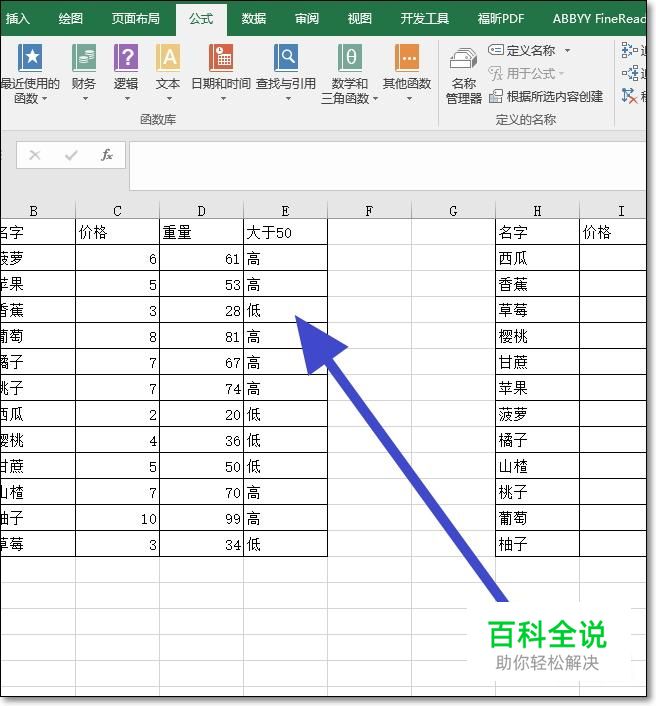
Task: Select 西瓜 in column H
Action: (x=537, y=258)
